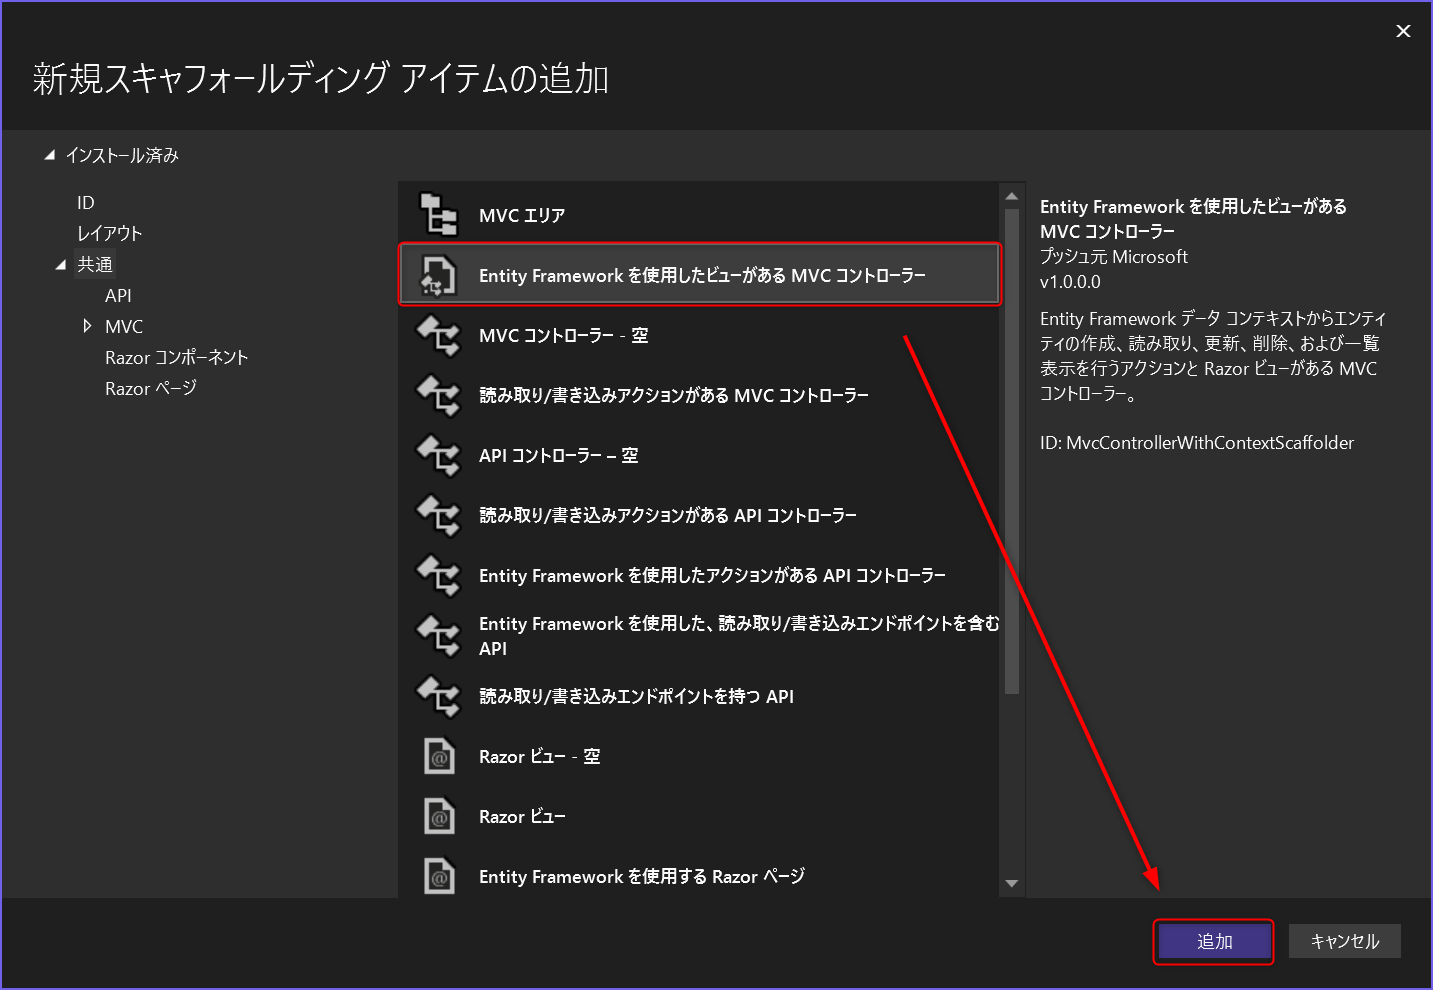This screenshot has width=1433, height=990.
Task: Click the キャンセル button
Action: point(1344,941)
